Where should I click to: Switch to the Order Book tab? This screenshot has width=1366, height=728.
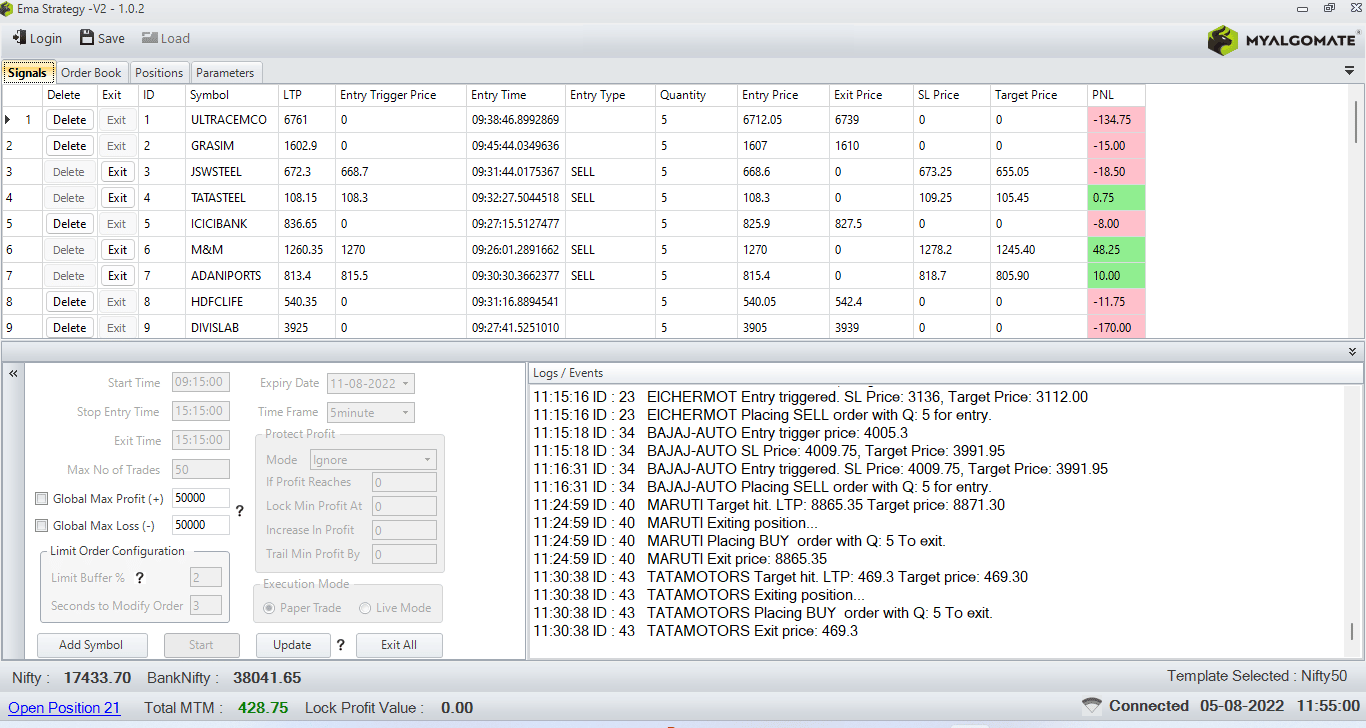(x=91, y=73)
